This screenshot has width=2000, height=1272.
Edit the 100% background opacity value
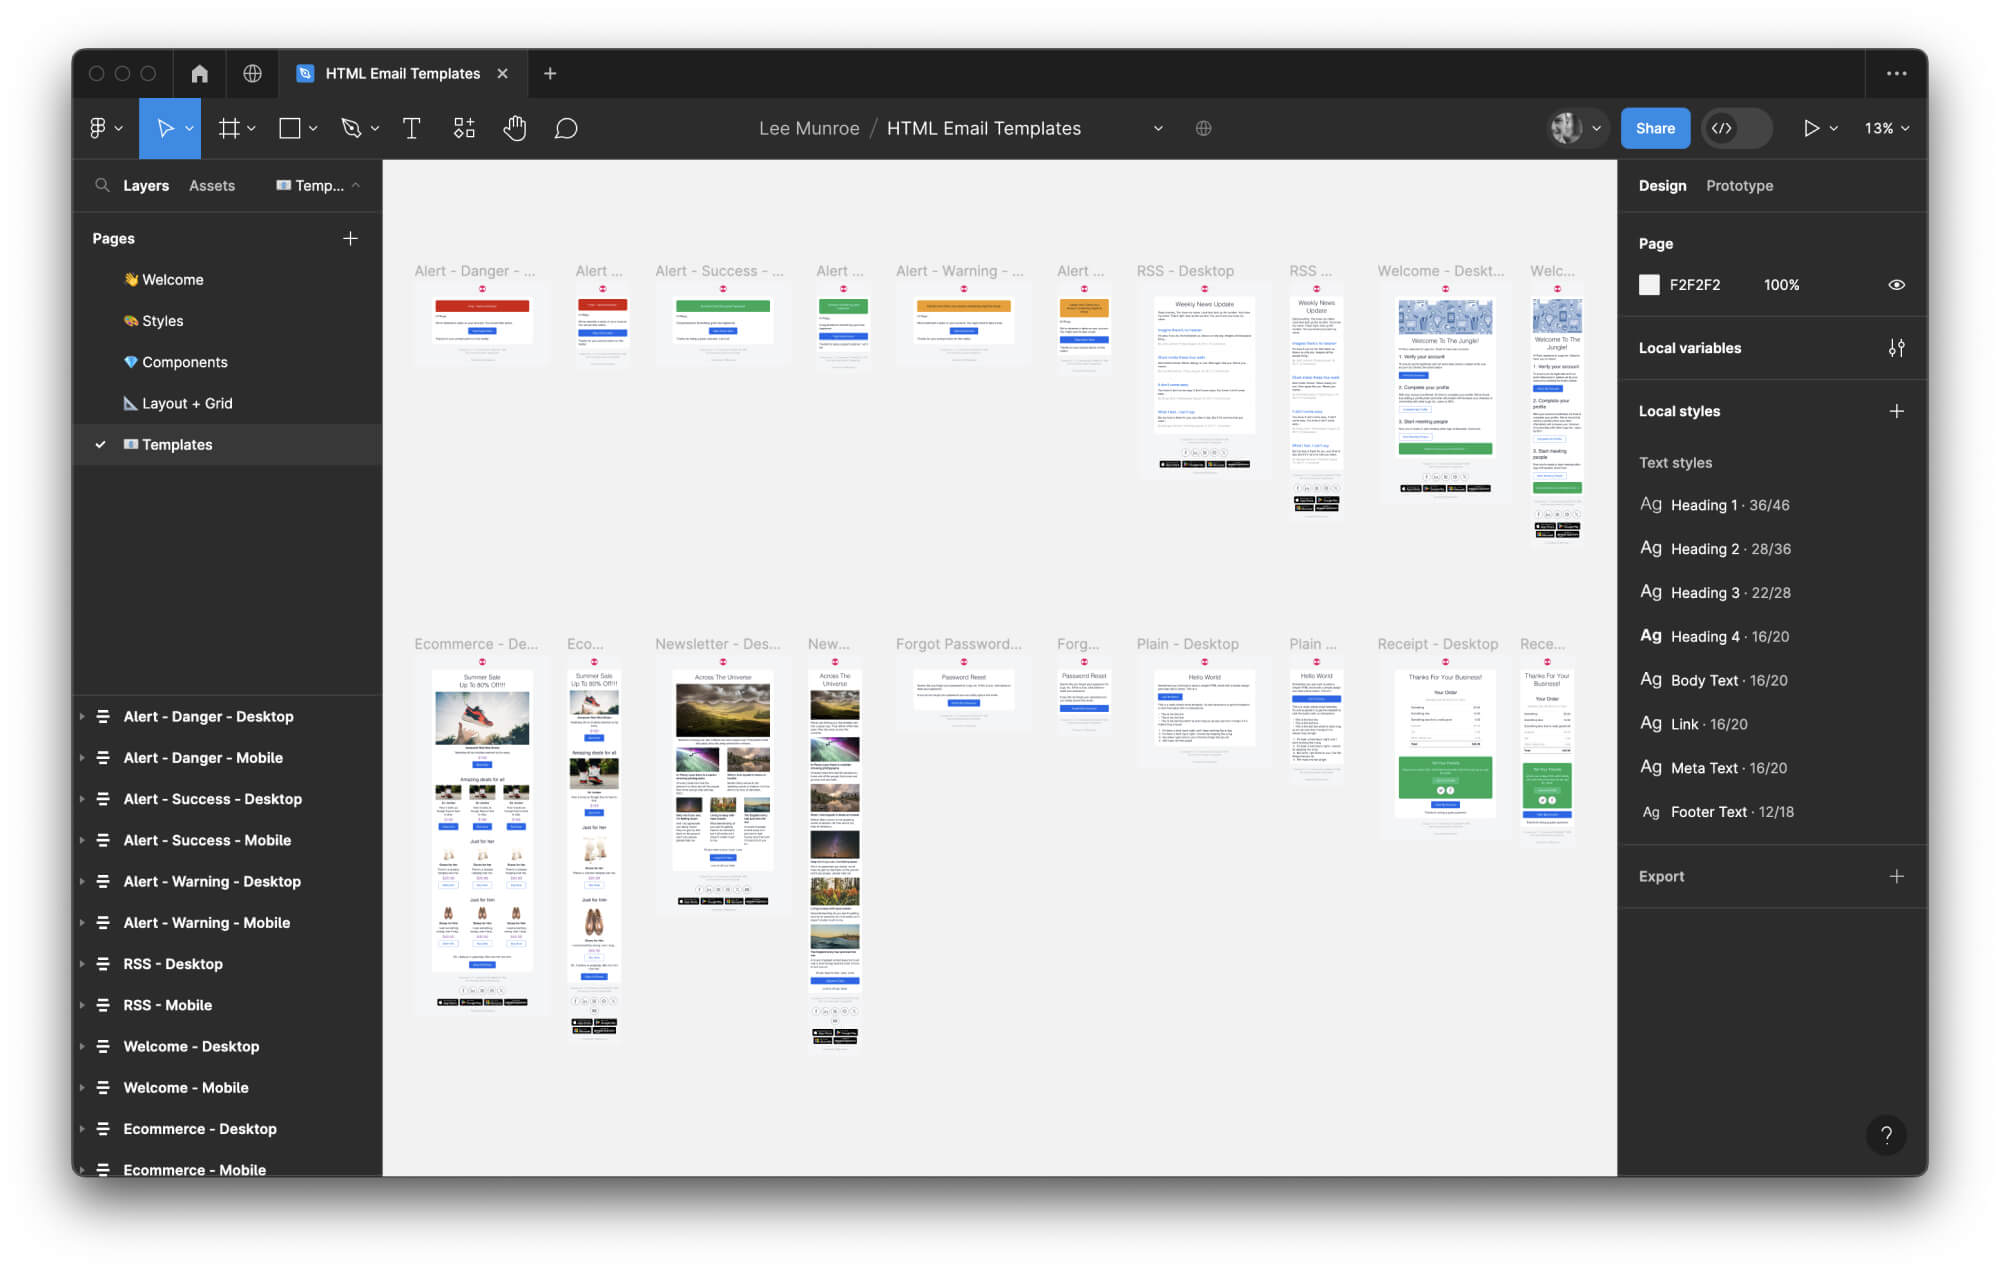click(x=1781, y=285)
